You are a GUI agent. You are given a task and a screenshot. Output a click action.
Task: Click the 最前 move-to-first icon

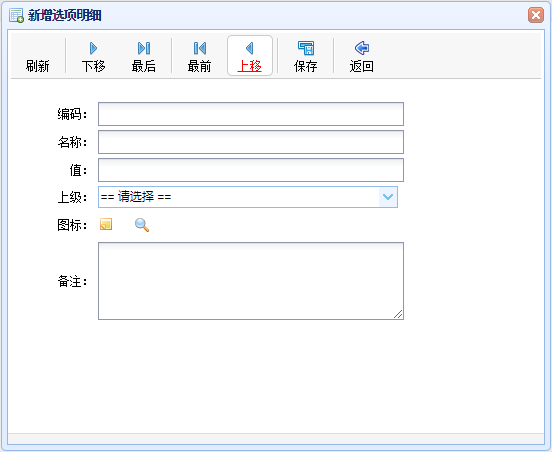coord(200,48)
